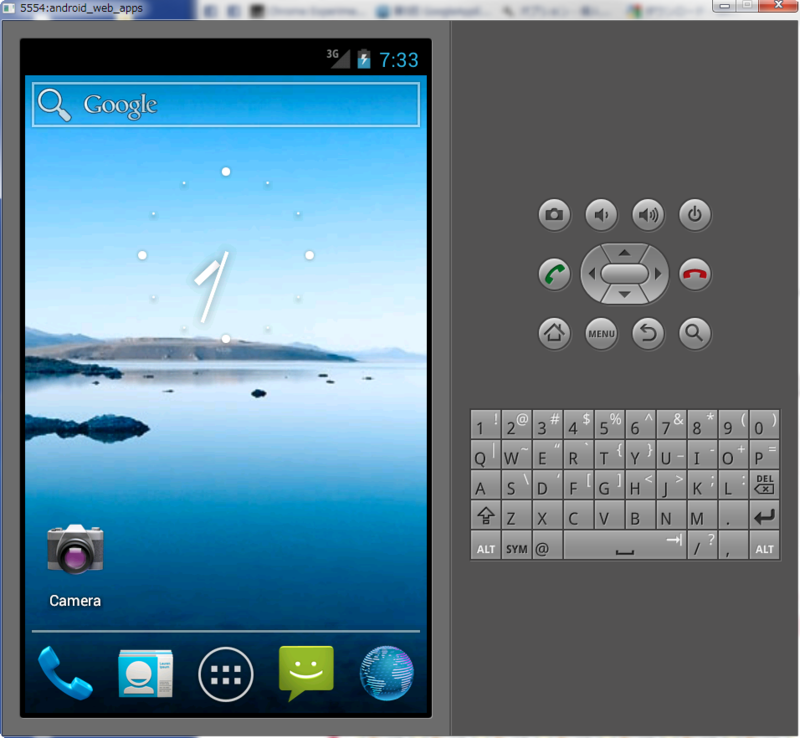This screenshot has width=800, height=738.
Task: Click the Q key on emulator keyboard
Action: coord(485,454)
